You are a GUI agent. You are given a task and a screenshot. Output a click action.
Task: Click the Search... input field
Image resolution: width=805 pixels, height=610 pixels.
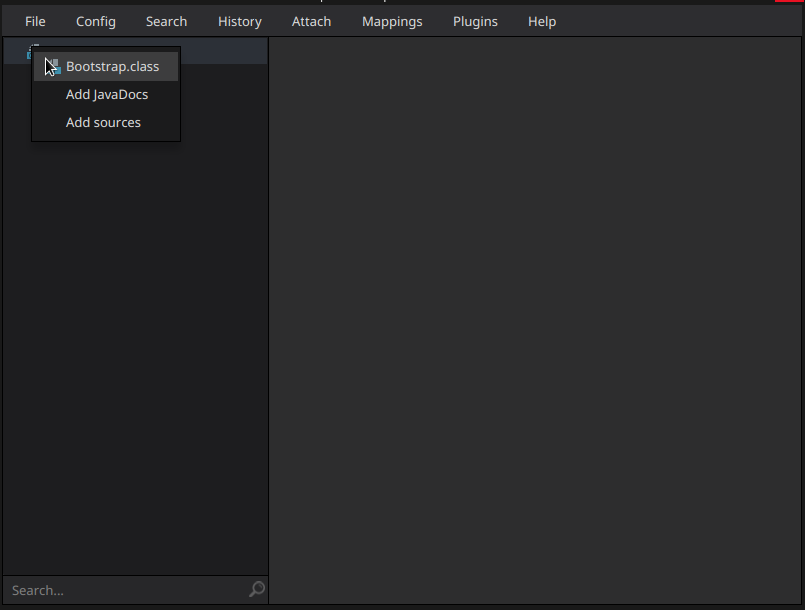pos(120,590)
